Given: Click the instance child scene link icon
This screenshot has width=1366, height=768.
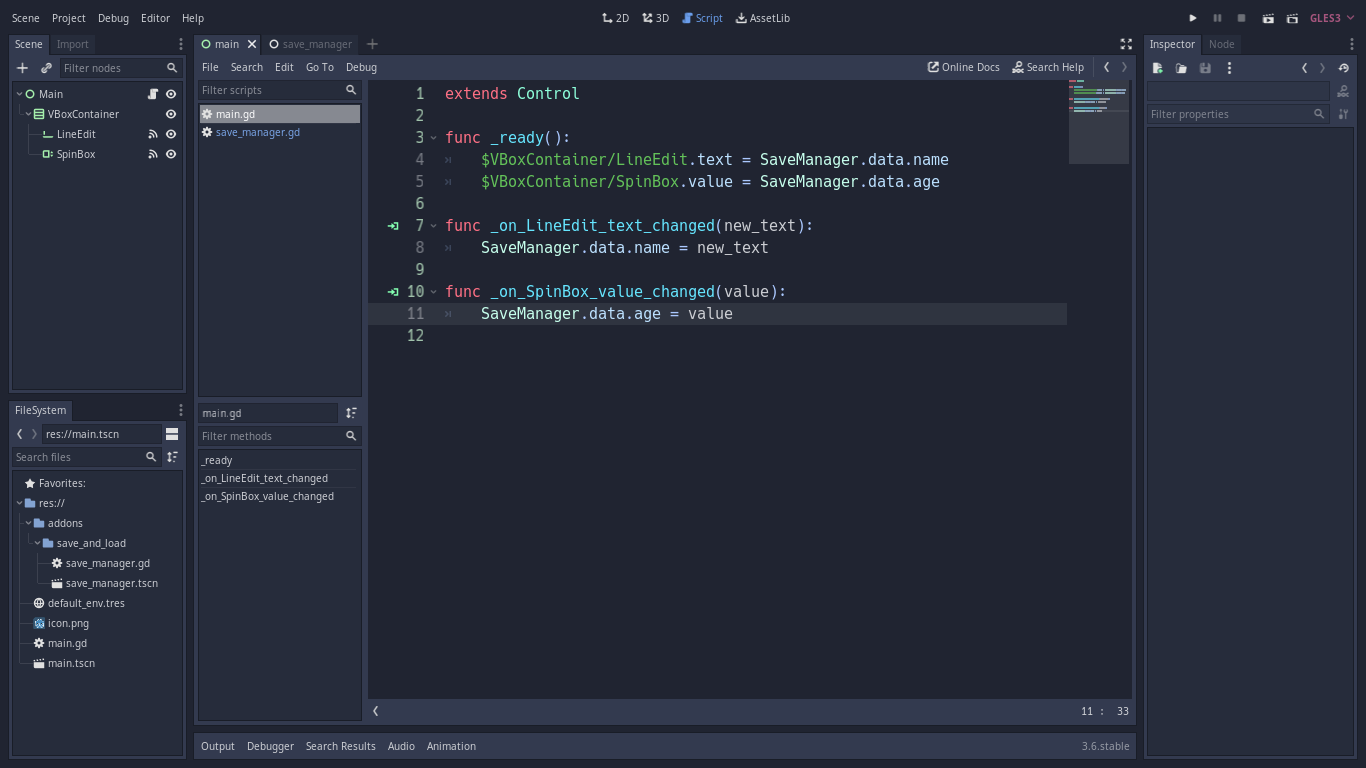Looking at the screenshot, I should (46, 68).
